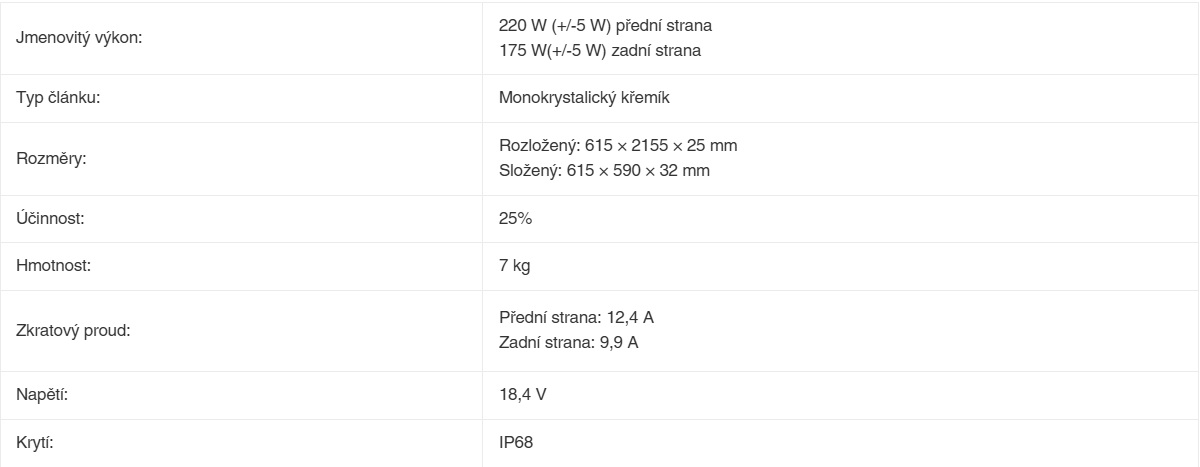Click the 'Zadní strana: 9,9 A' line
The width and height of the screenshot is (1200, 467).
[568, 343]
